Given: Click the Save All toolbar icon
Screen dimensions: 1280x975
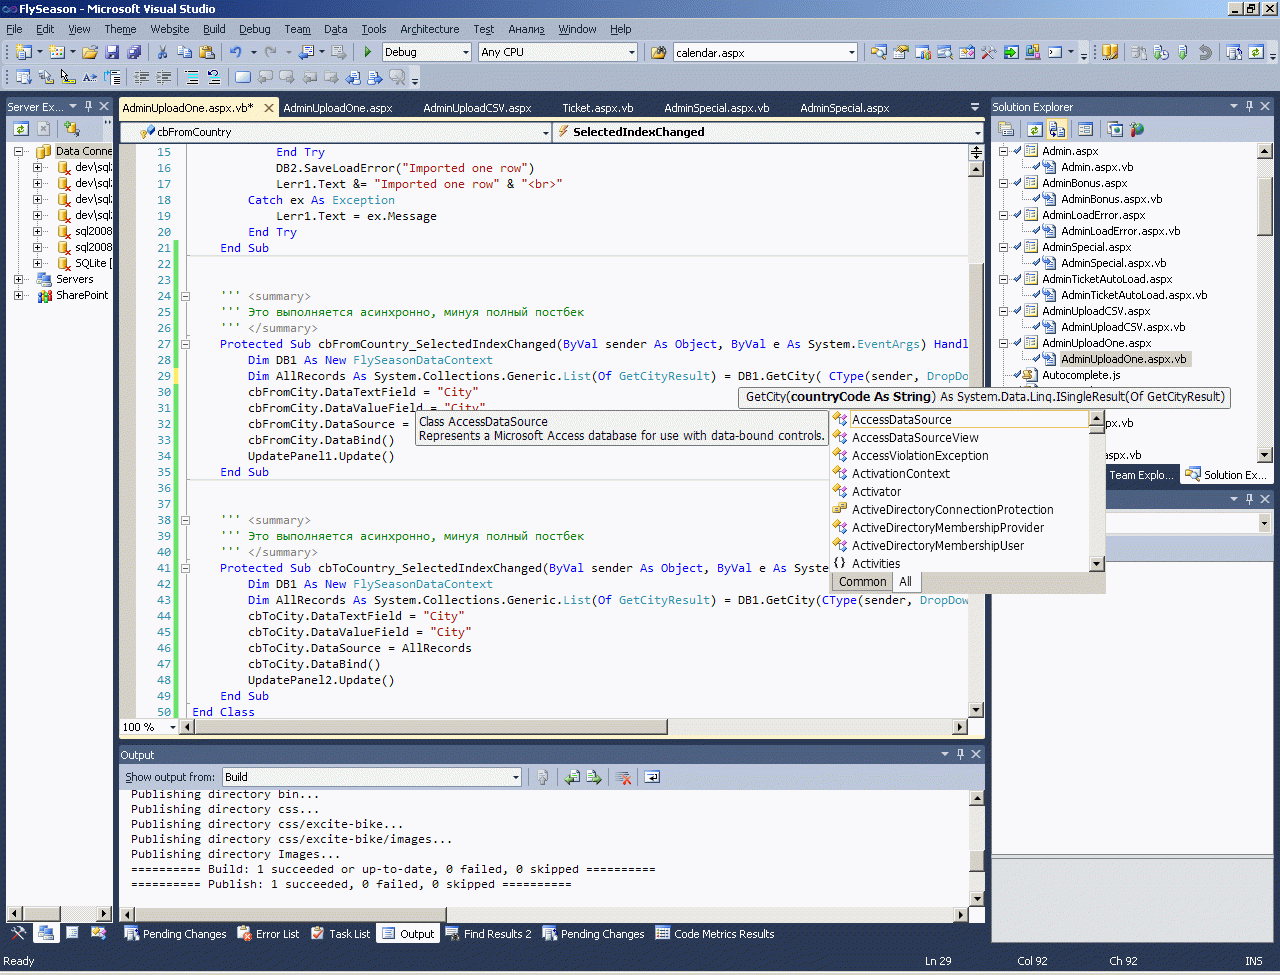Looking at the screenshot, I should [x=133, y=52].
